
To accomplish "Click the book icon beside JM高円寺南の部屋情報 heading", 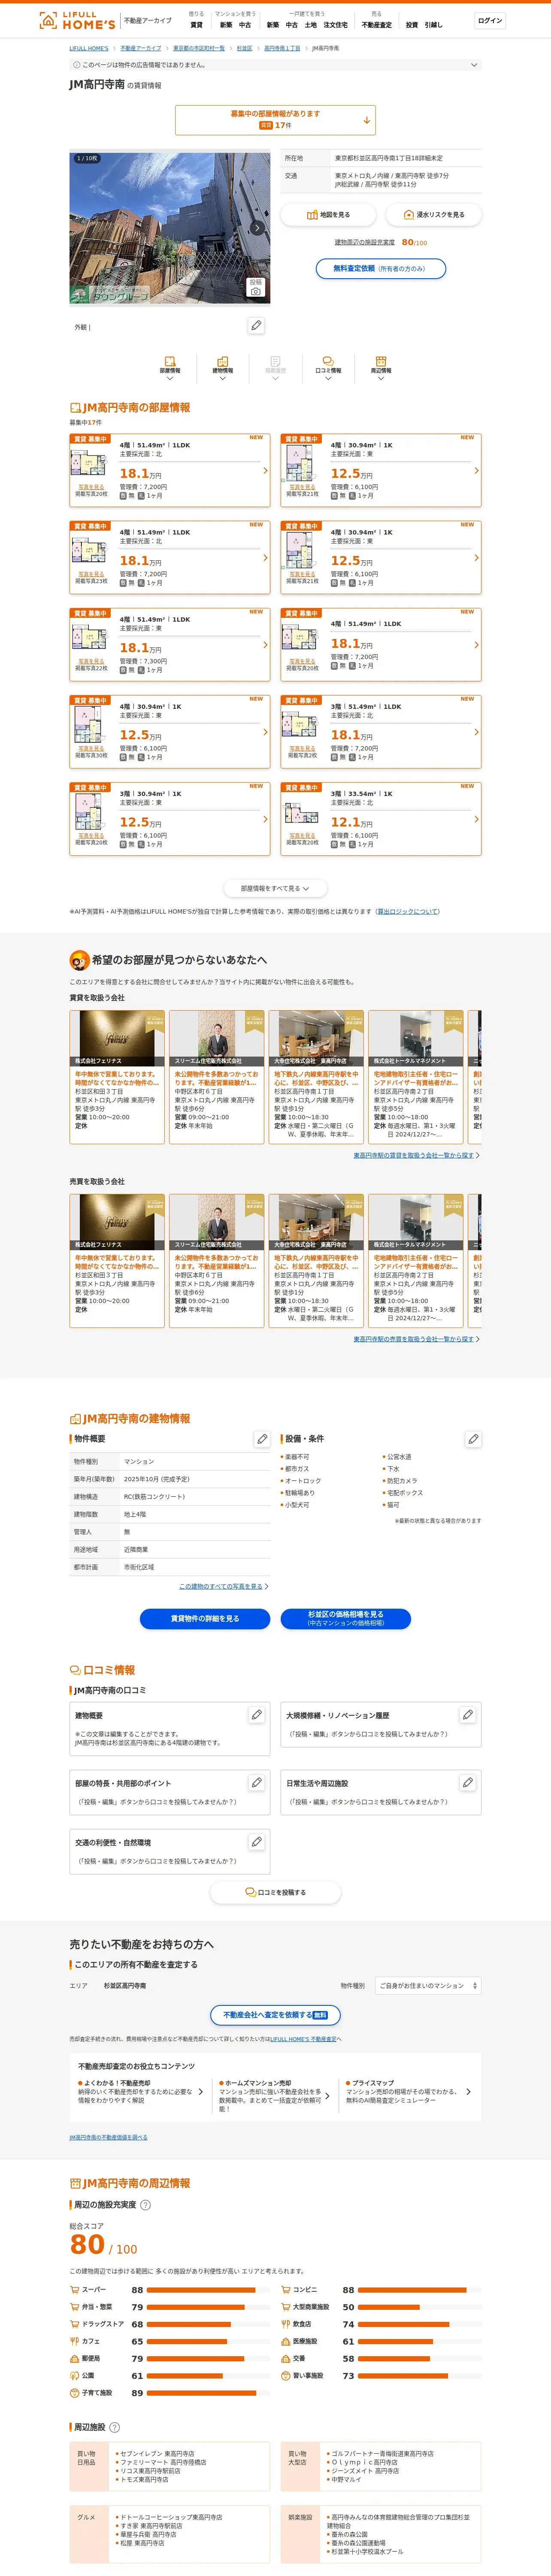I will tap(75, 408).
